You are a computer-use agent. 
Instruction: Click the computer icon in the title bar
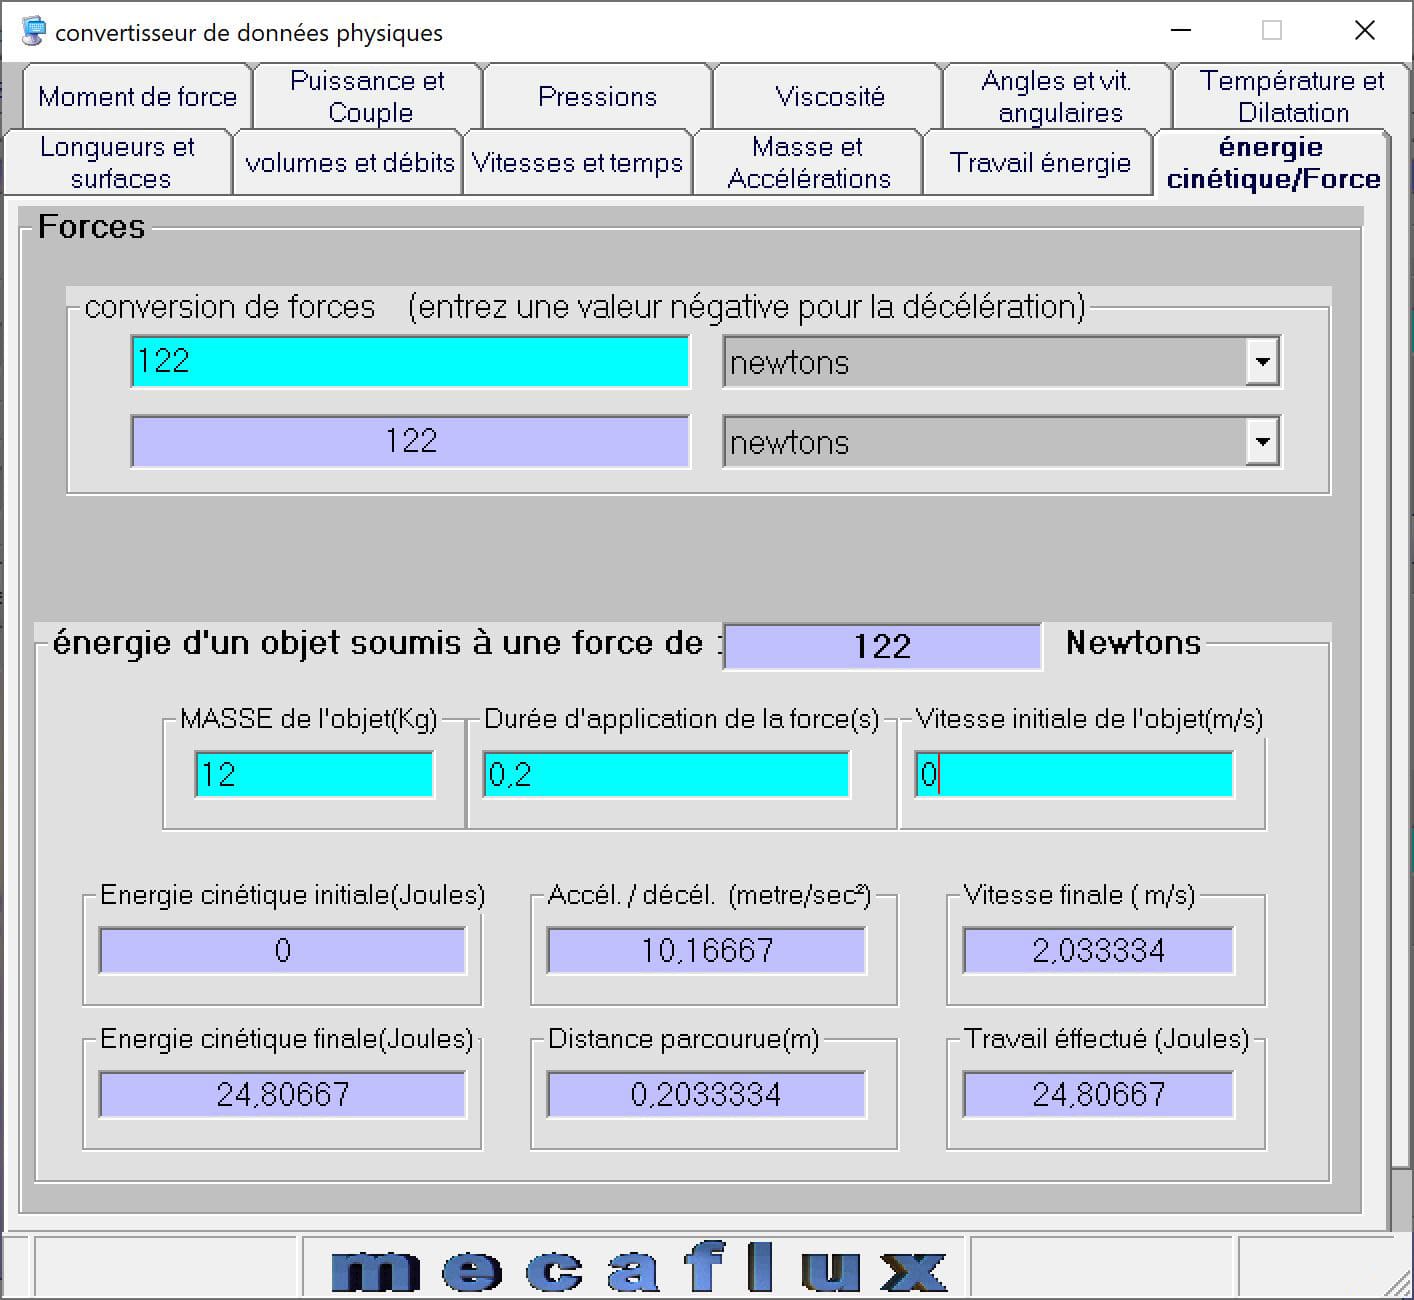pyautogui.click(x=33, y=29)
